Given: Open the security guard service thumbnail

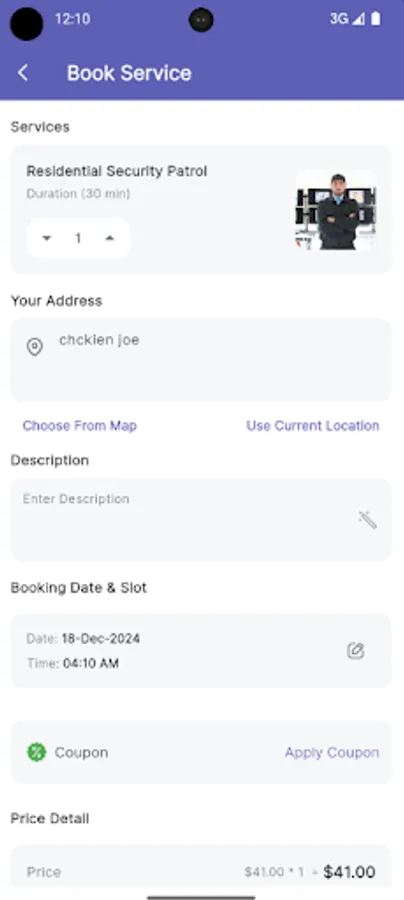Looking at the screenshot, I should tap(336, 210).
